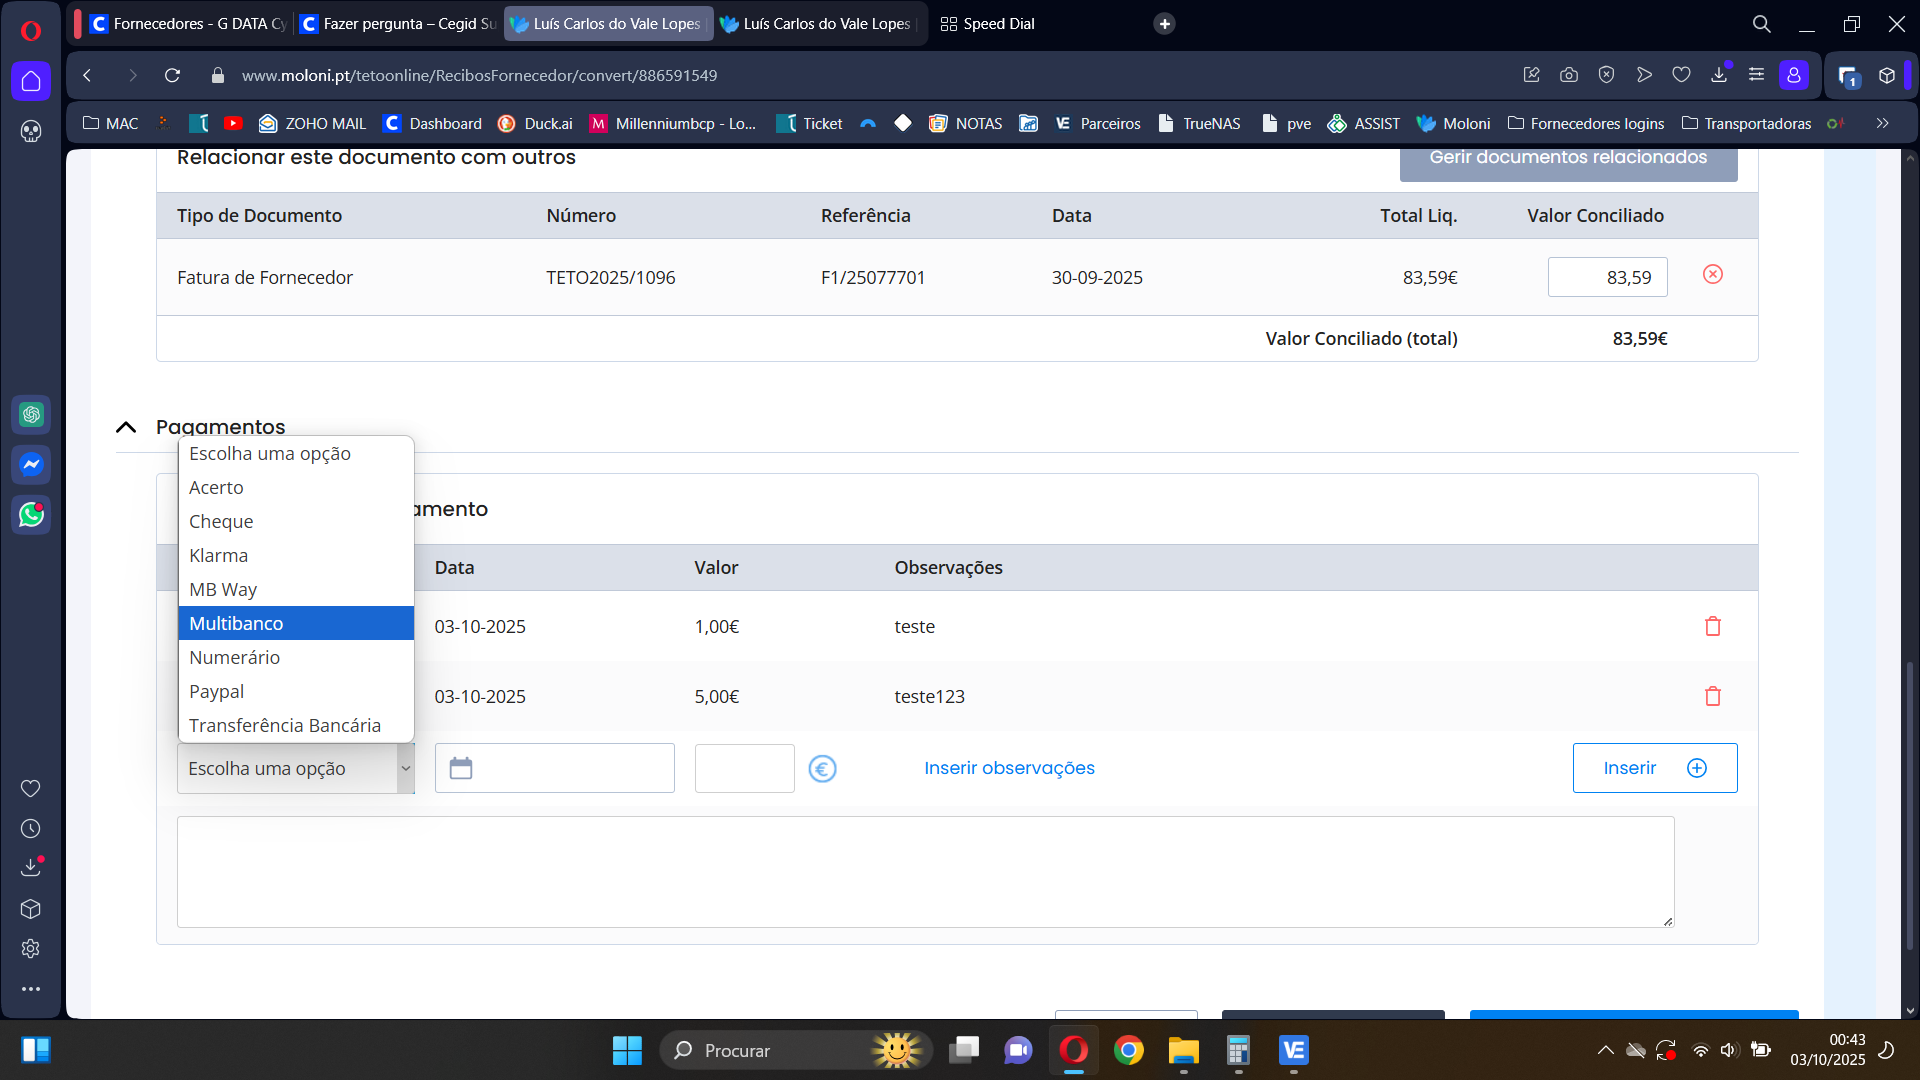Open the calendar date picker icon
Screen dimensions: 1920x1080
(461, 768)
